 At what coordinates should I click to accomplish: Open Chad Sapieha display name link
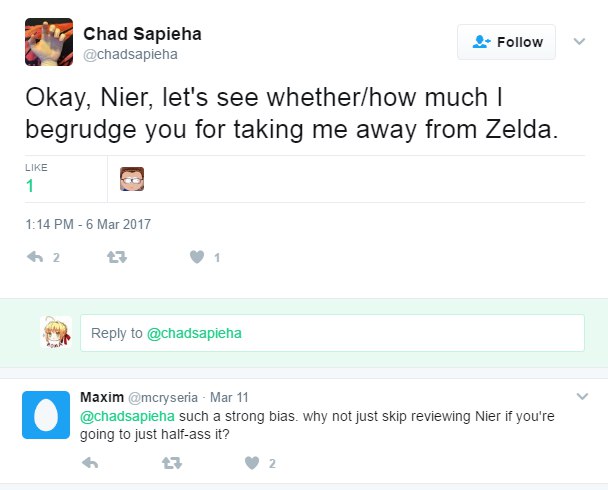tap(142, 34)
